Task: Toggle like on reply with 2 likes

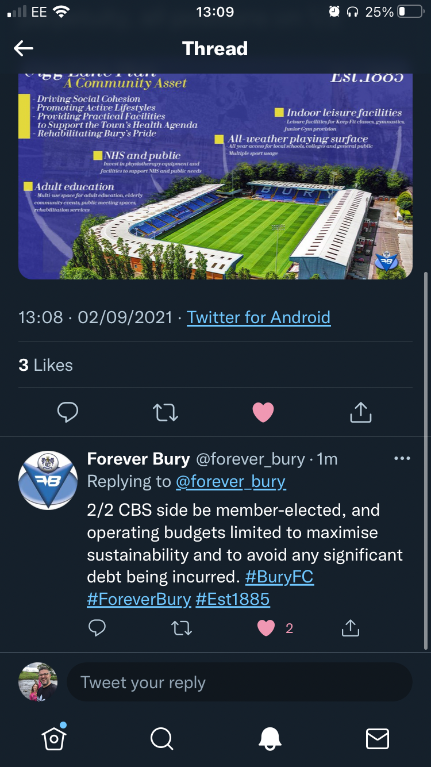Action: (x=266, y=628)
